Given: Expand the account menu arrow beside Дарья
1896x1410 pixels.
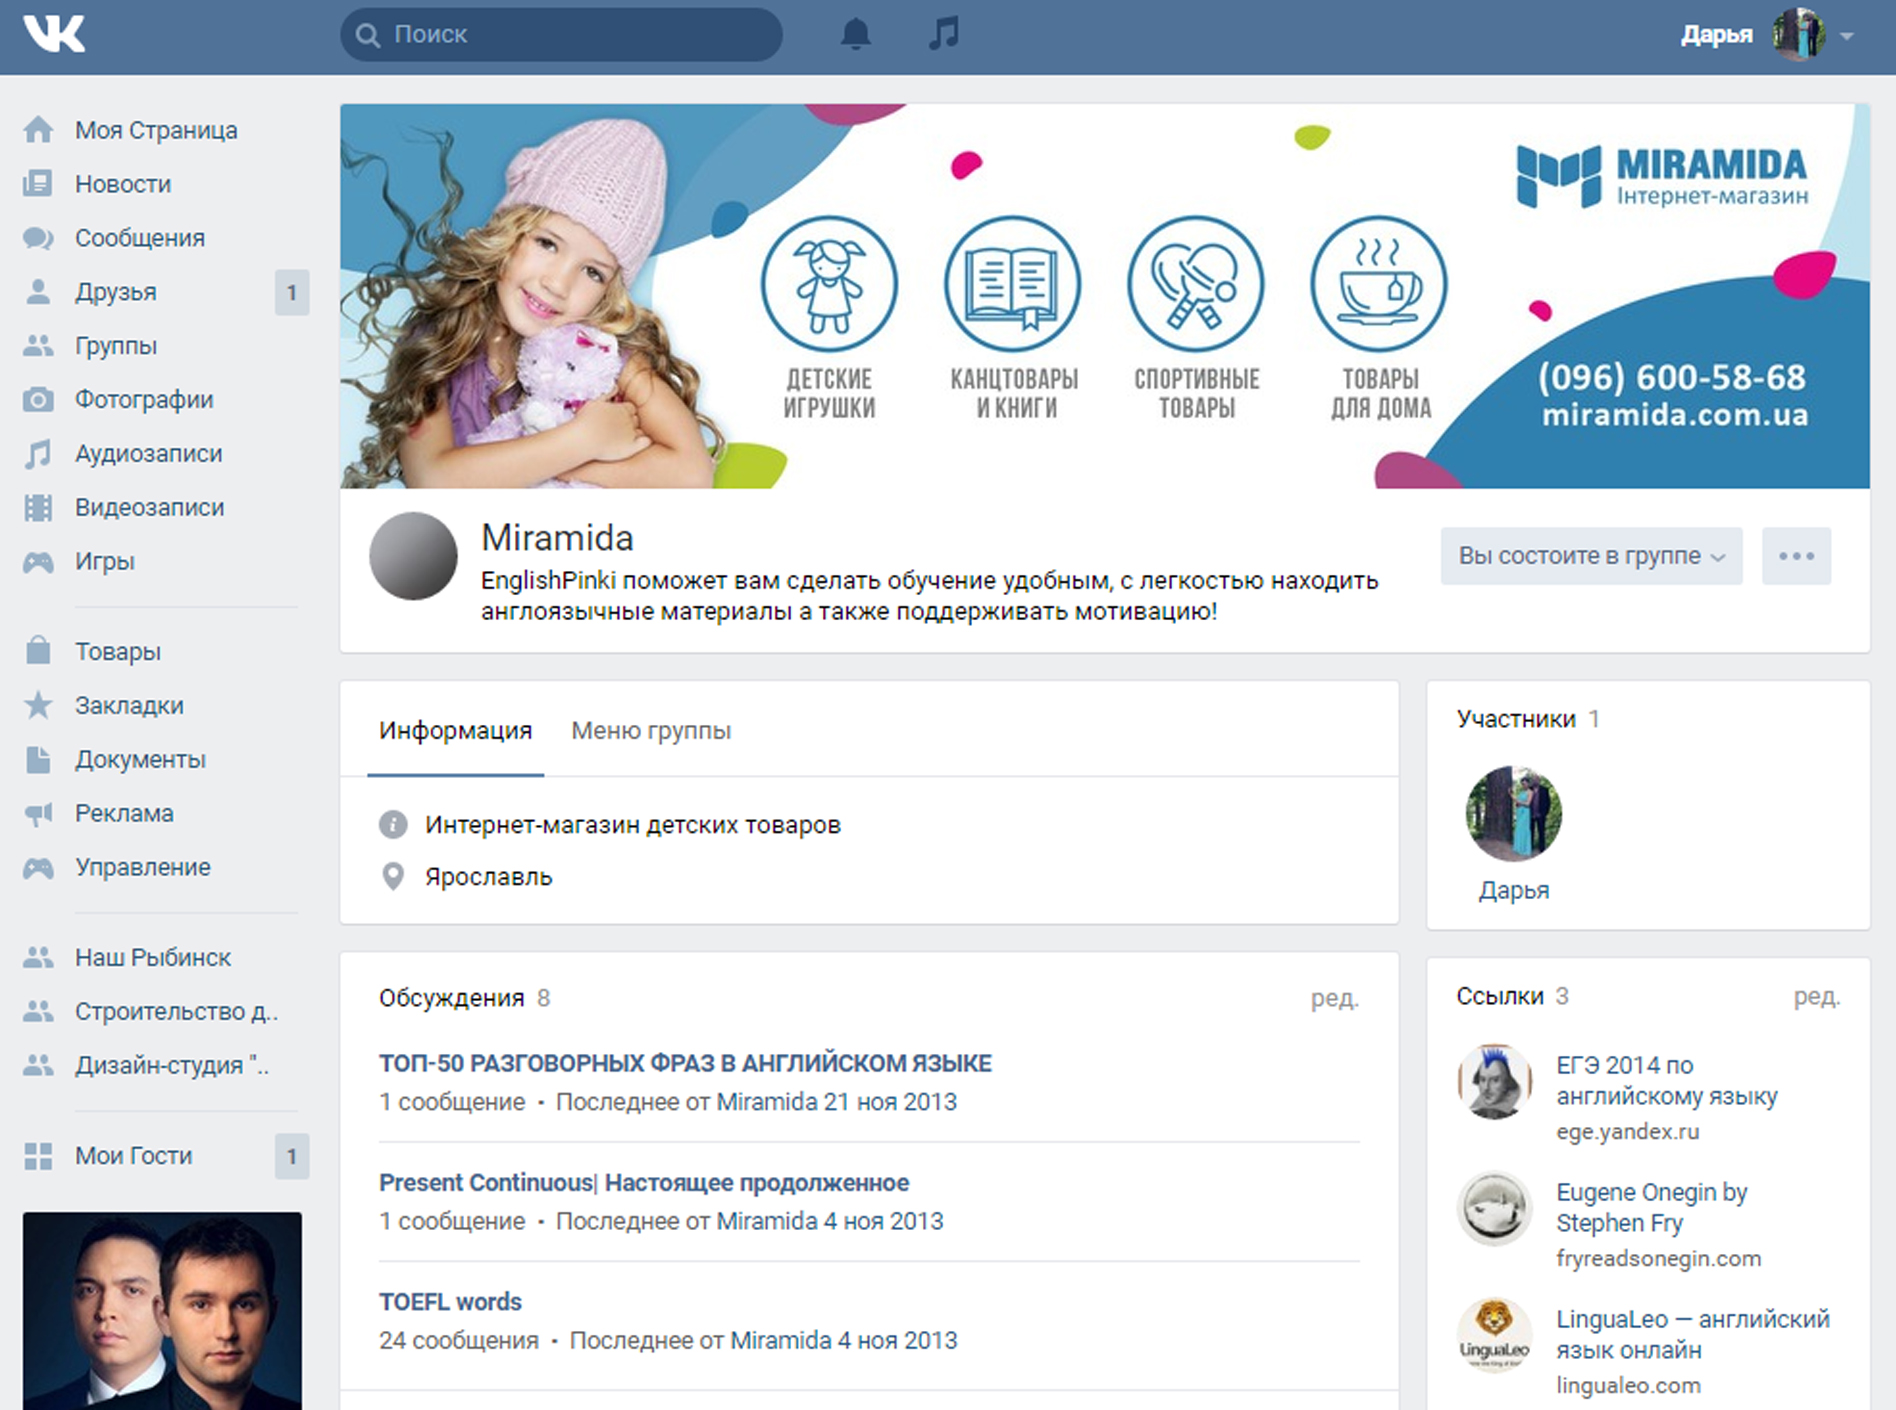Looking at the screenshot, I should pos(1847,36).
